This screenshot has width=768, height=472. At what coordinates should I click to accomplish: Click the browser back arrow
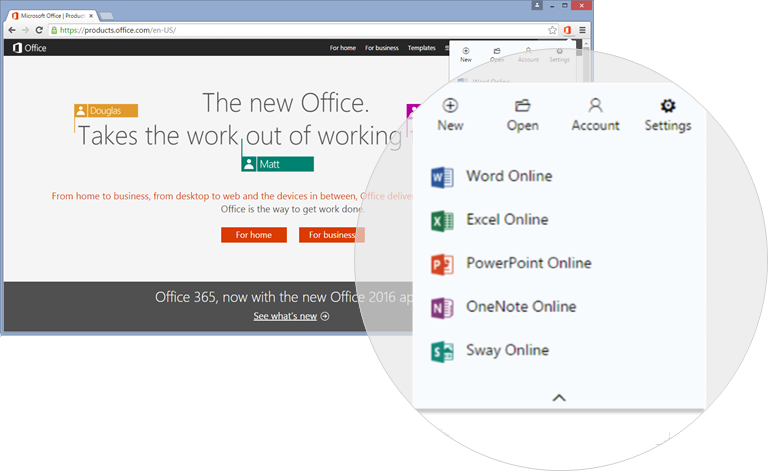(x=11, y=30)
